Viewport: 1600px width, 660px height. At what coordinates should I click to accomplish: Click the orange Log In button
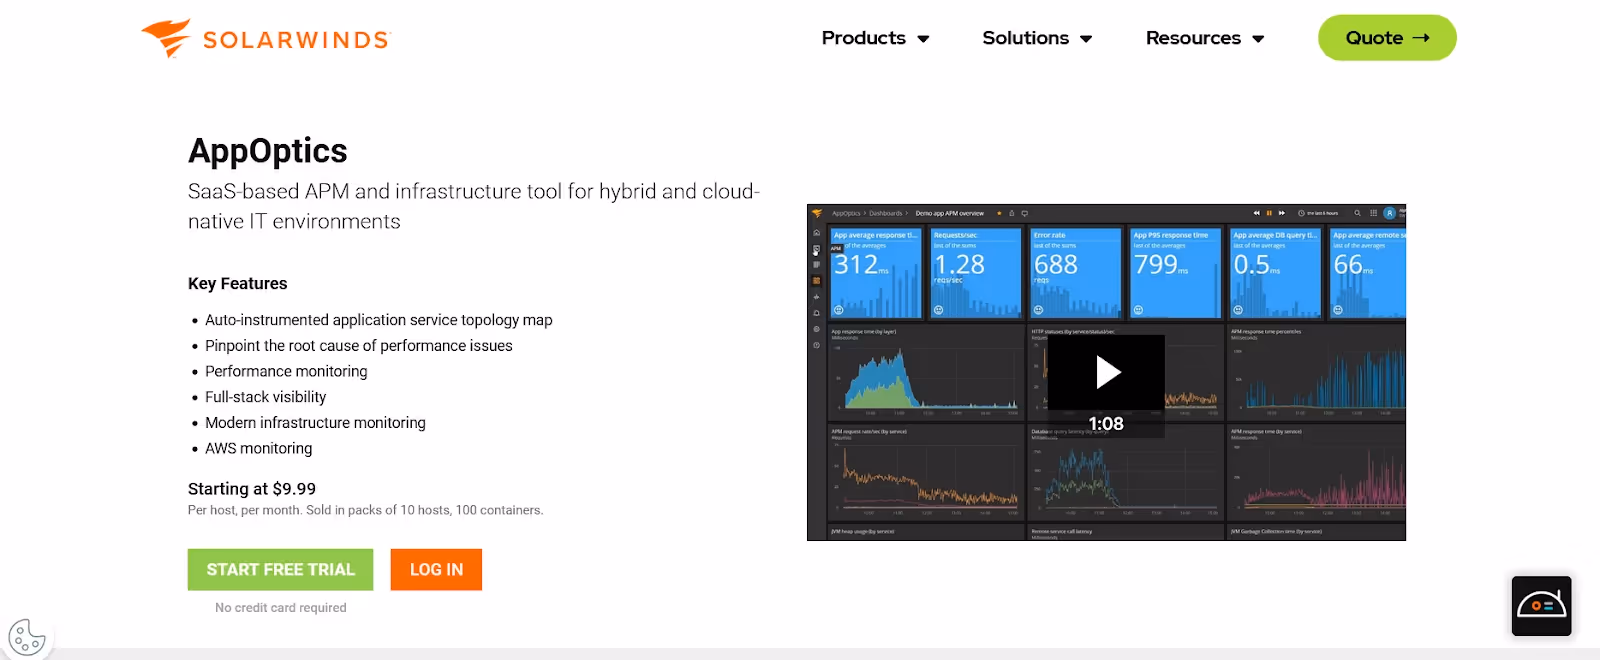pyautogui.click(x=436, y=569)
